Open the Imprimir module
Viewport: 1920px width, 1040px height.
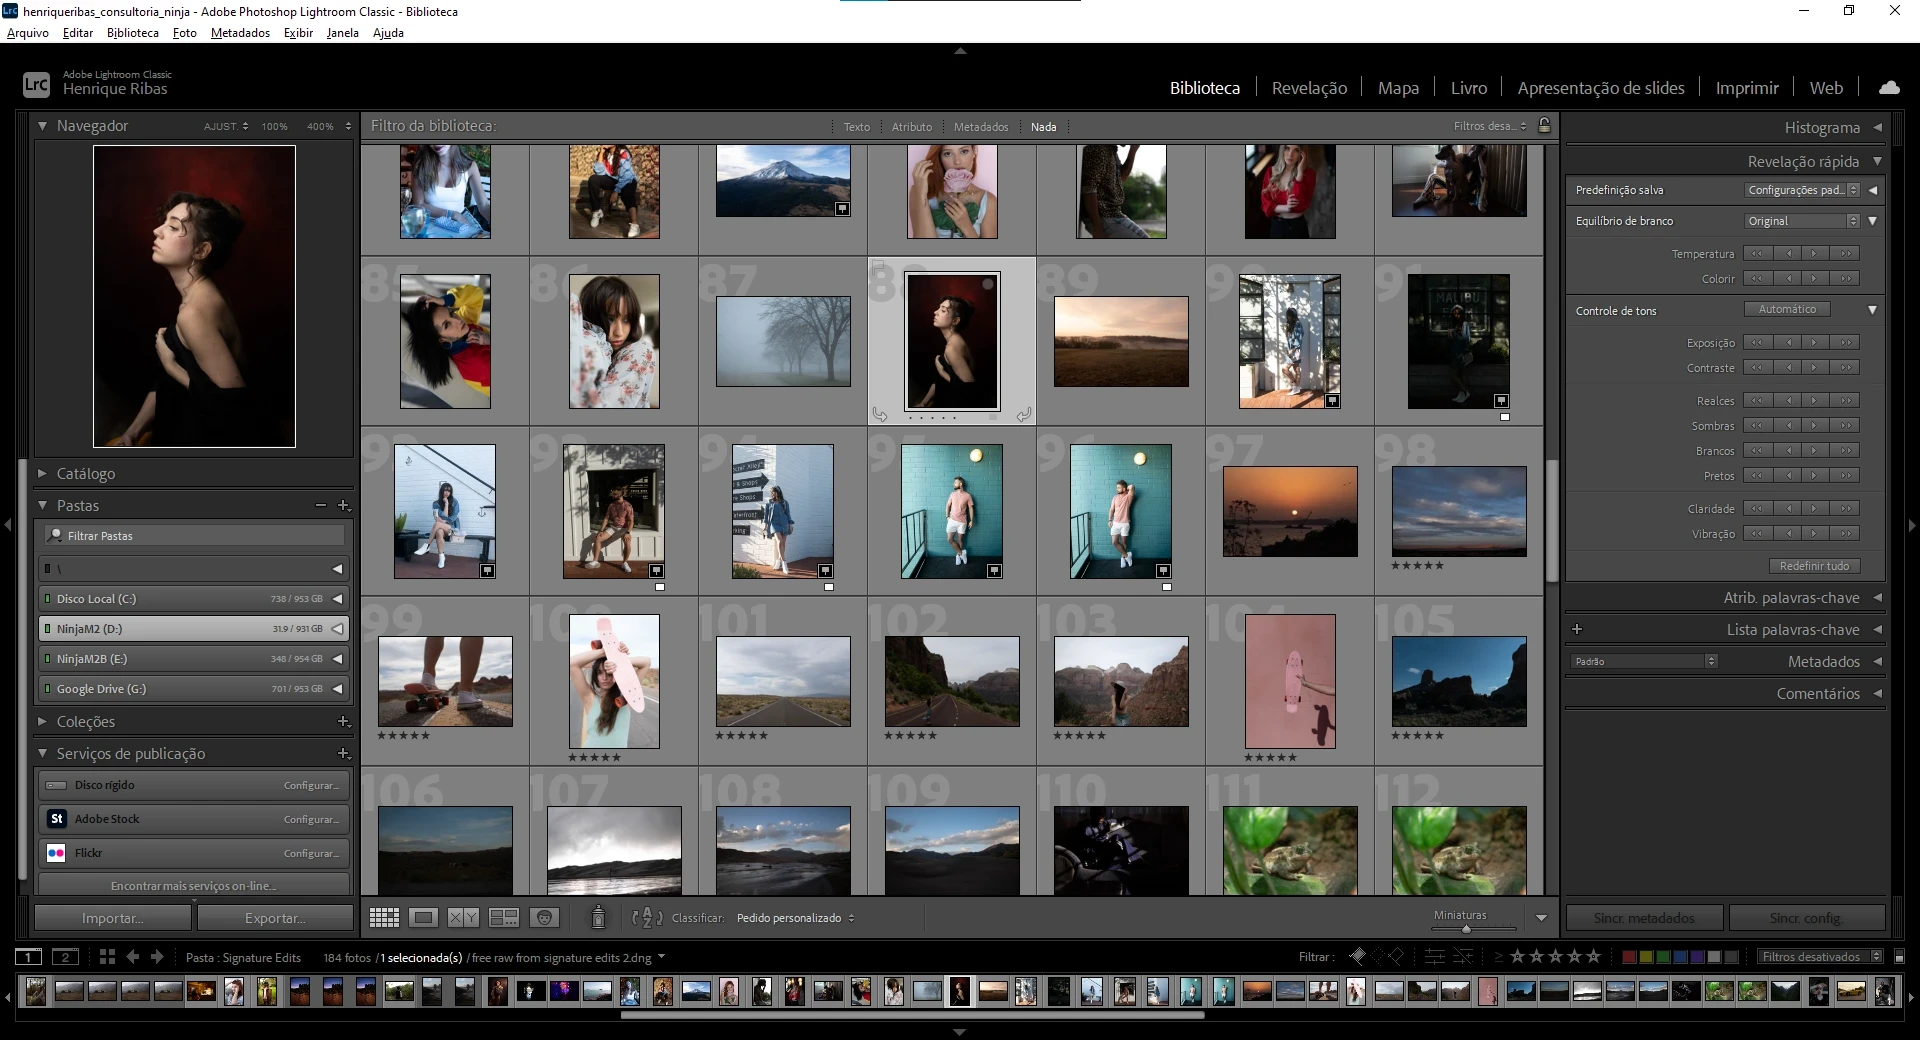tap(1747, 88)
